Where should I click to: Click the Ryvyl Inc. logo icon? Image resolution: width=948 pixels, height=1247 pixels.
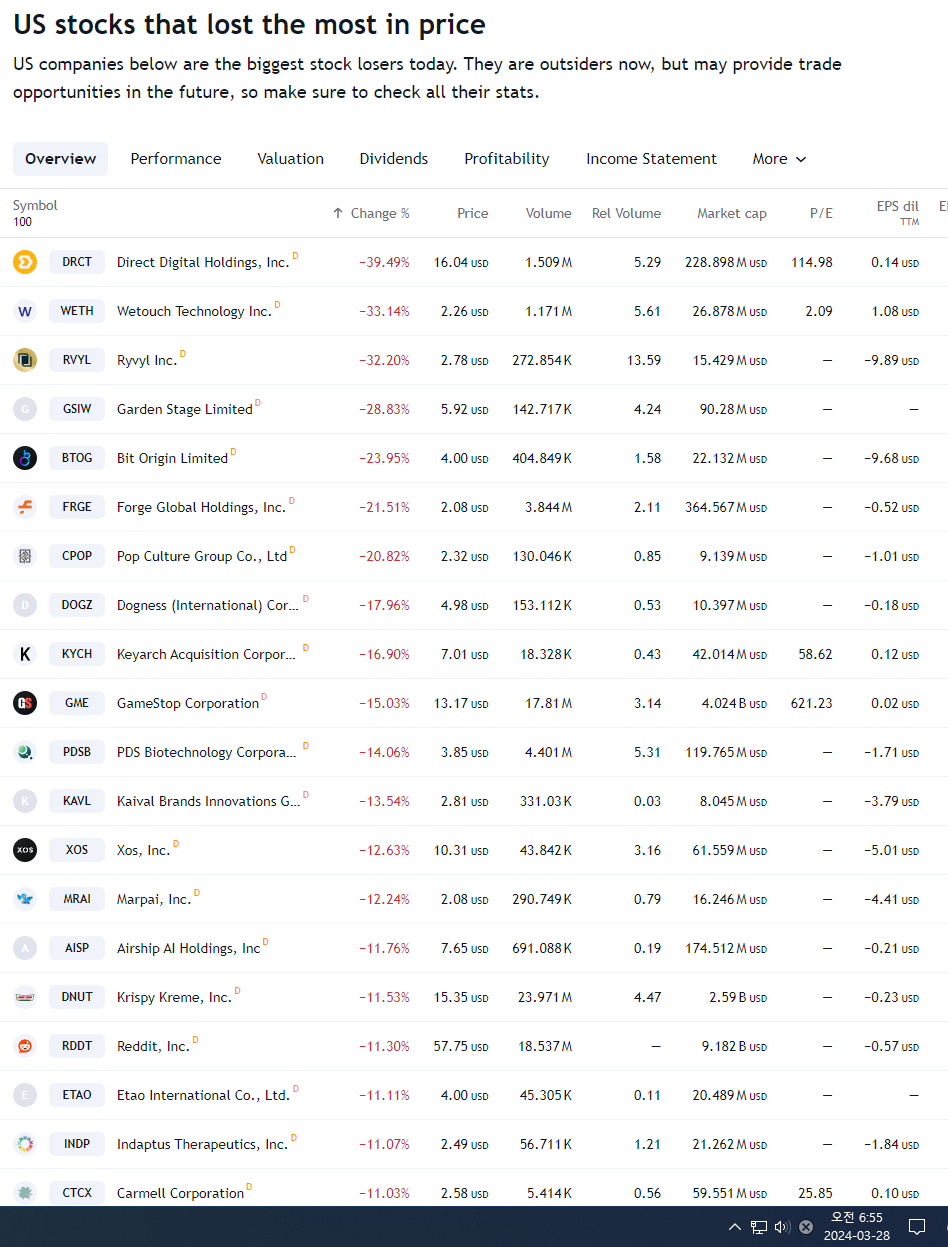pyautogui.click(x=25, y=360)
